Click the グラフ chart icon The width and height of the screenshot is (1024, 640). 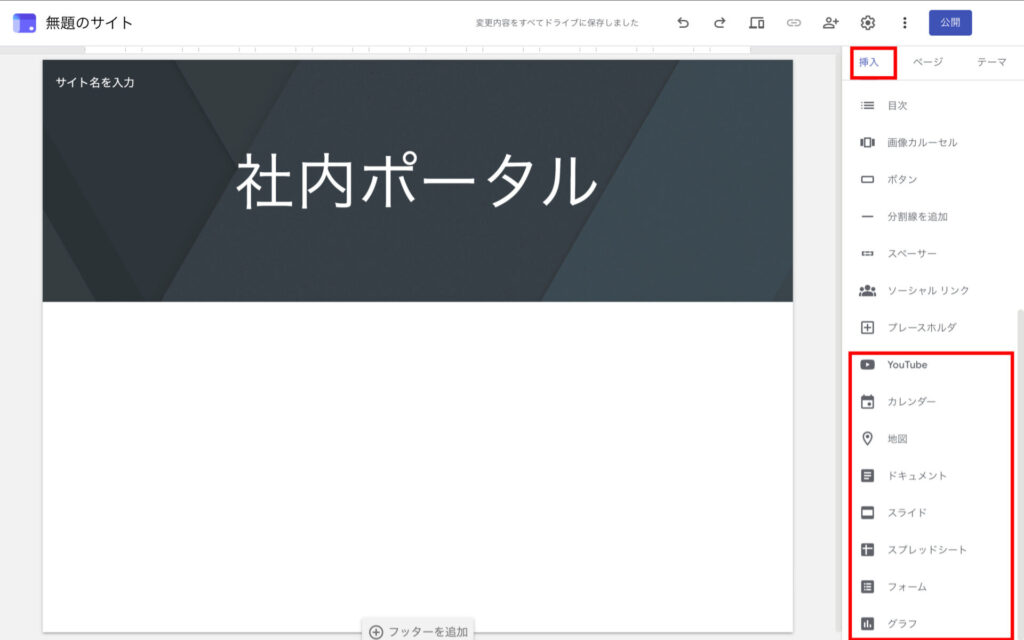point(867,624)
